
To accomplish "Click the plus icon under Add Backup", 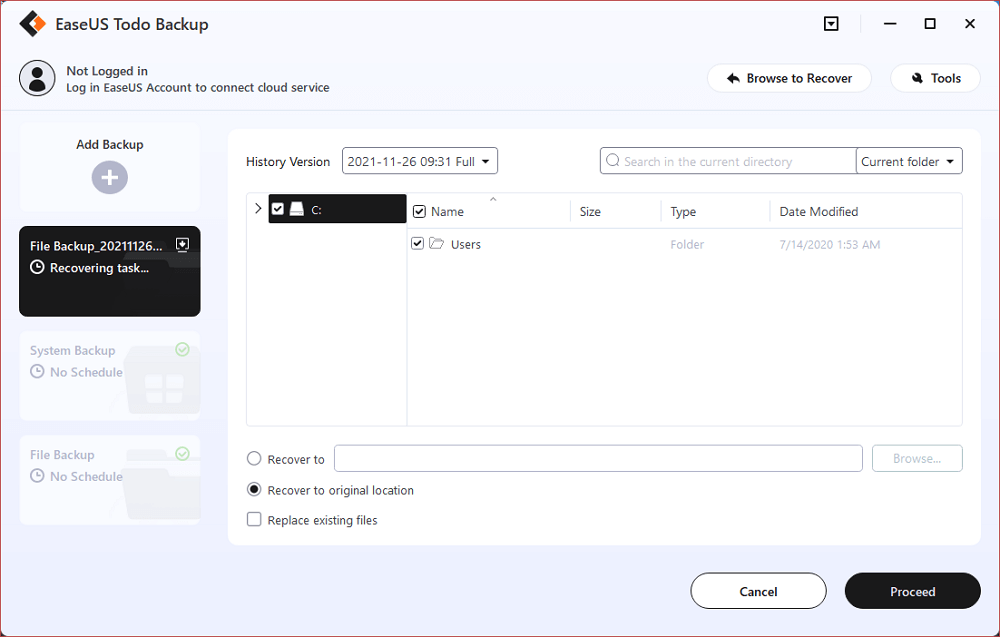I will tap(110, 177).
